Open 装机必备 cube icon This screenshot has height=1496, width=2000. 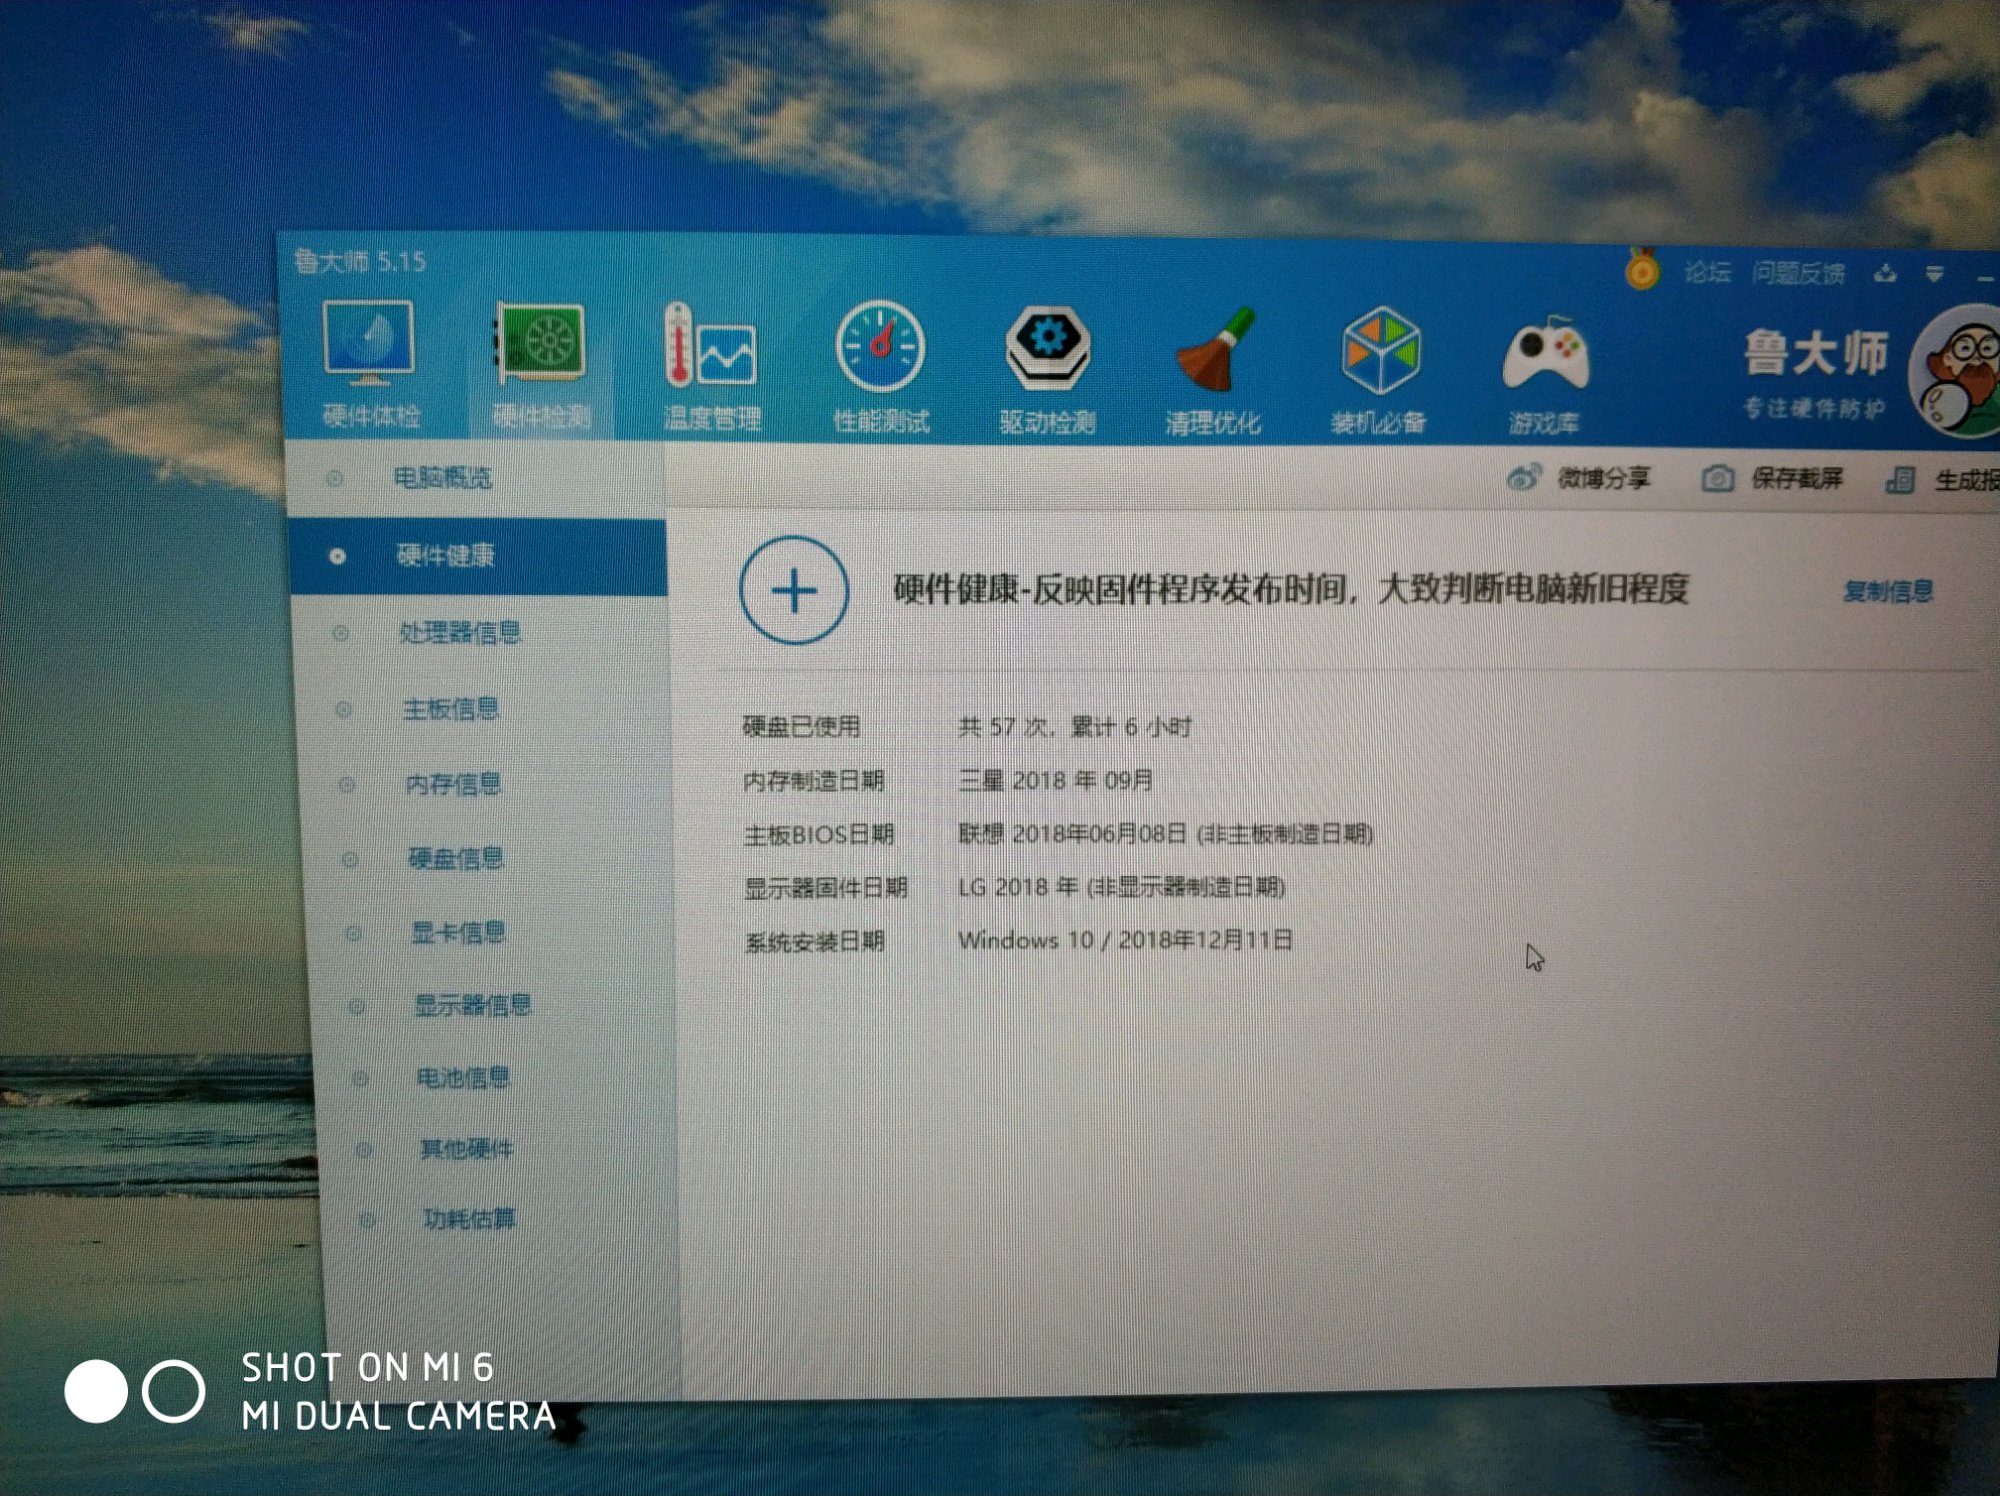1379,352
